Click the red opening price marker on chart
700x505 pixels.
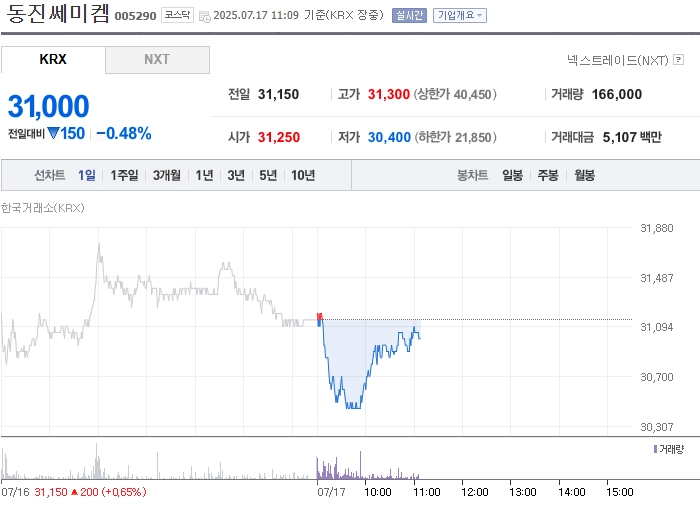(x=320, y=317)
